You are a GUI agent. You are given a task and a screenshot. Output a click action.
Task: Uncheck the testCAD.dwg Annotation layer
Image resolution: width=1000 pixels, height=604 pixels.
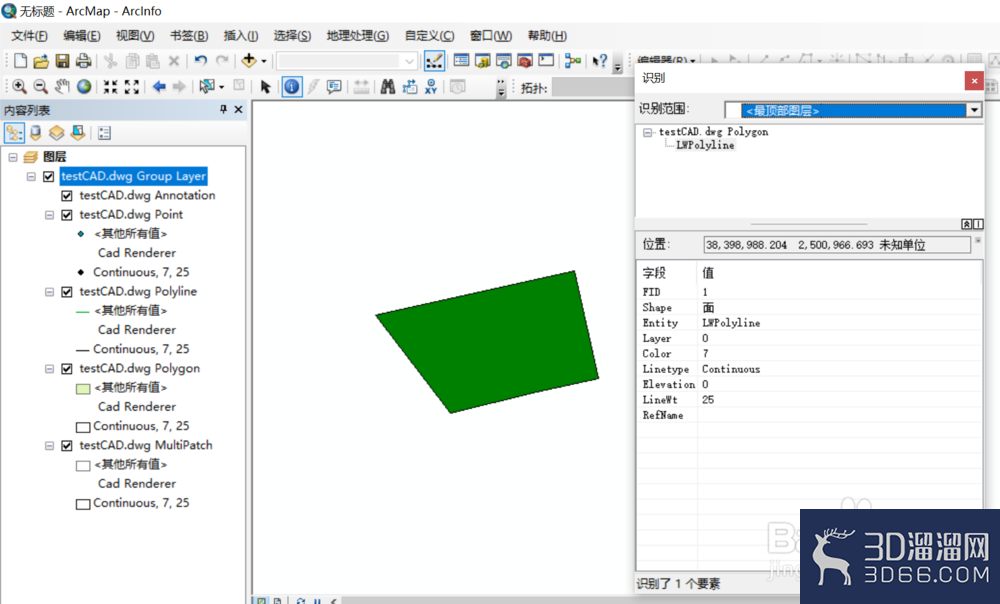pyautogui.click(x=66, y=197)
